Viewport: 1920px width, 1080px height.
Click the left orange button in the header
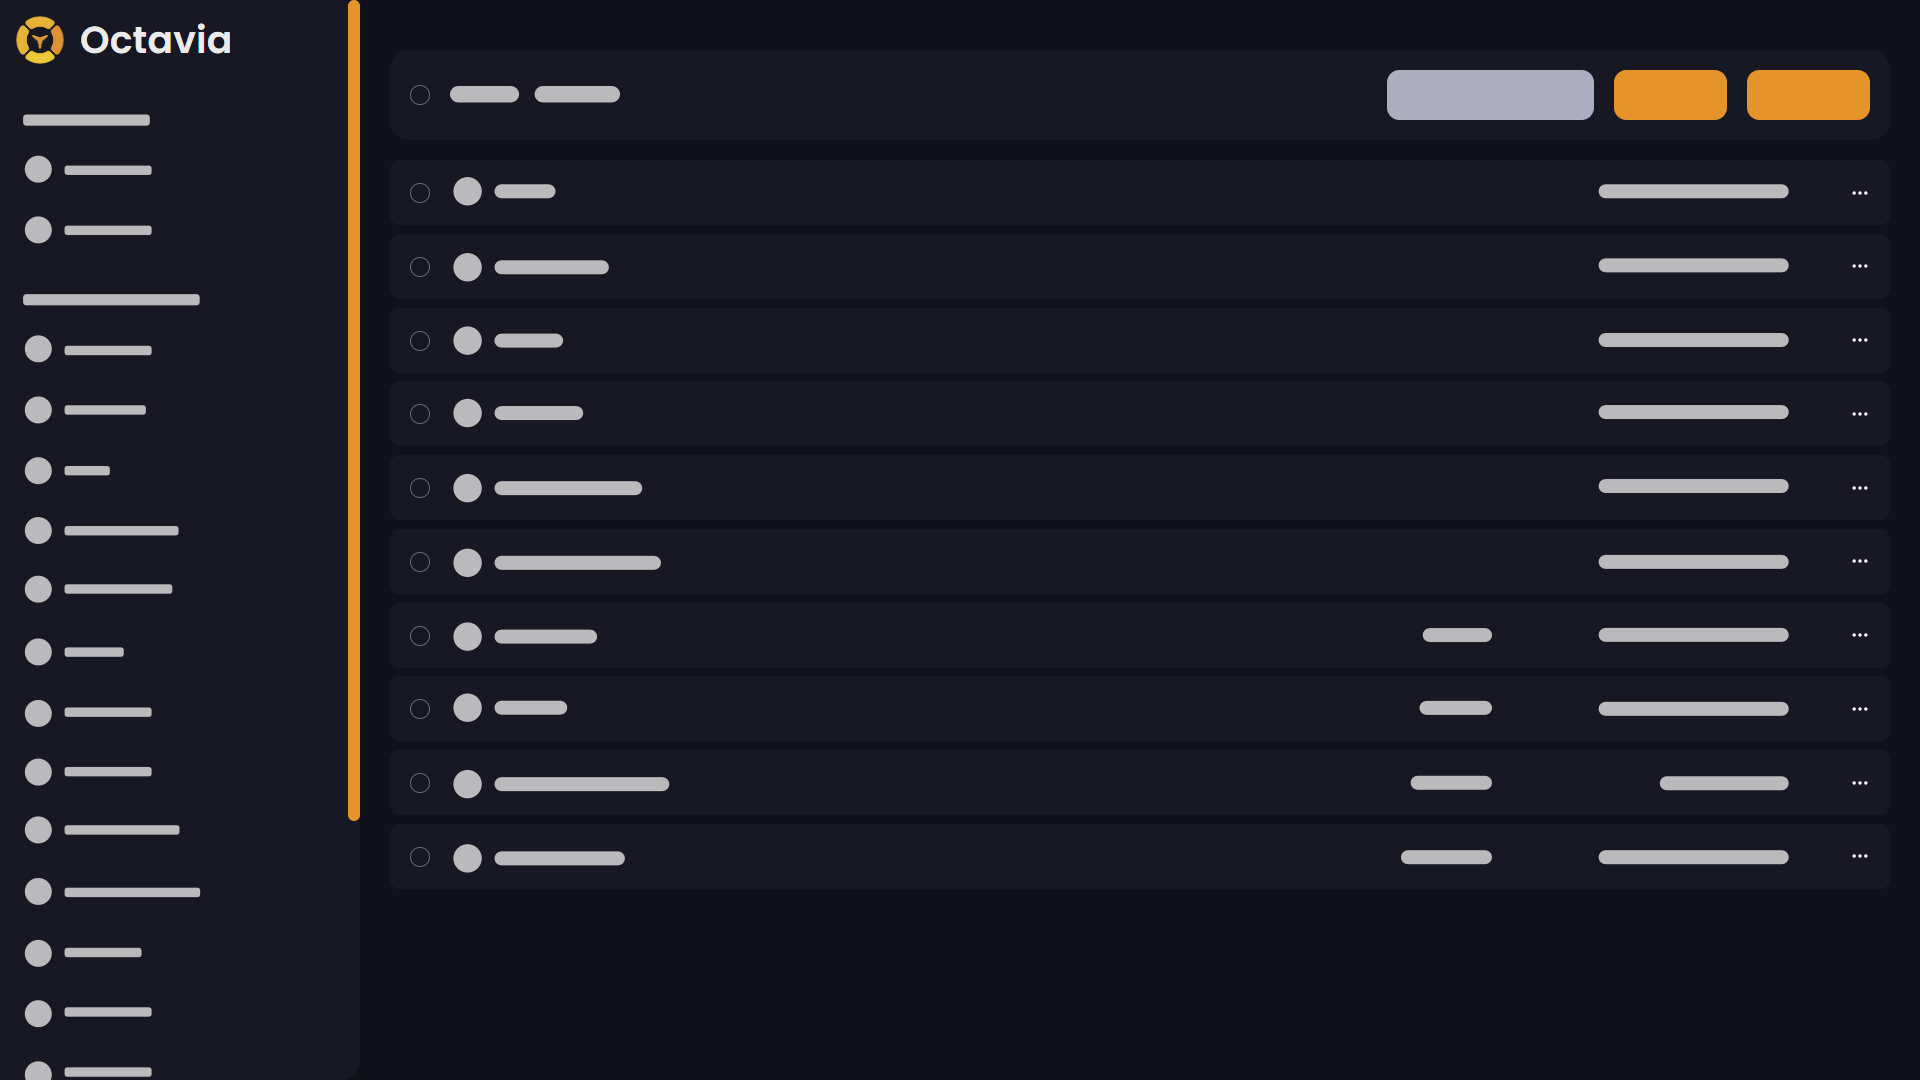(x=1669, y=94)
